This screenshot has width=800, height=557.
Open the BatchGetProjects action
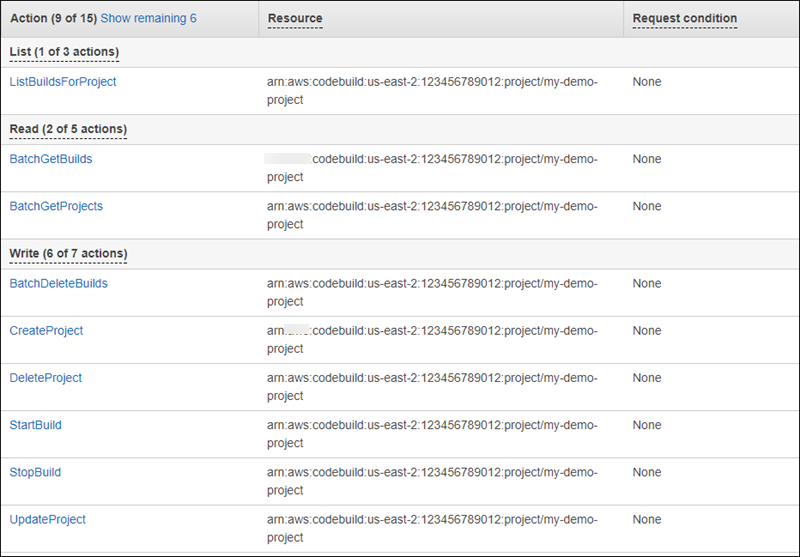point(56,206)
